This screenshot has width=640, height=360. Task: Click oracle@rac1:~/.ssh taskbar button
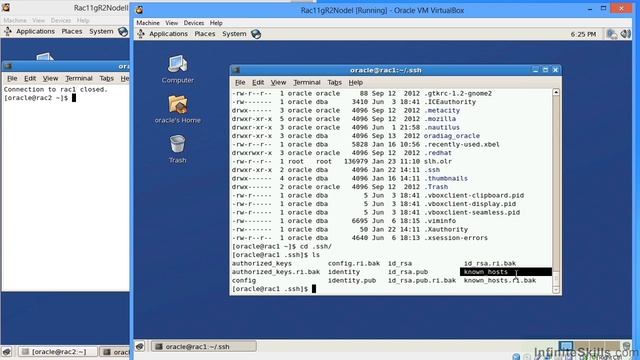[x=204, y=347]
